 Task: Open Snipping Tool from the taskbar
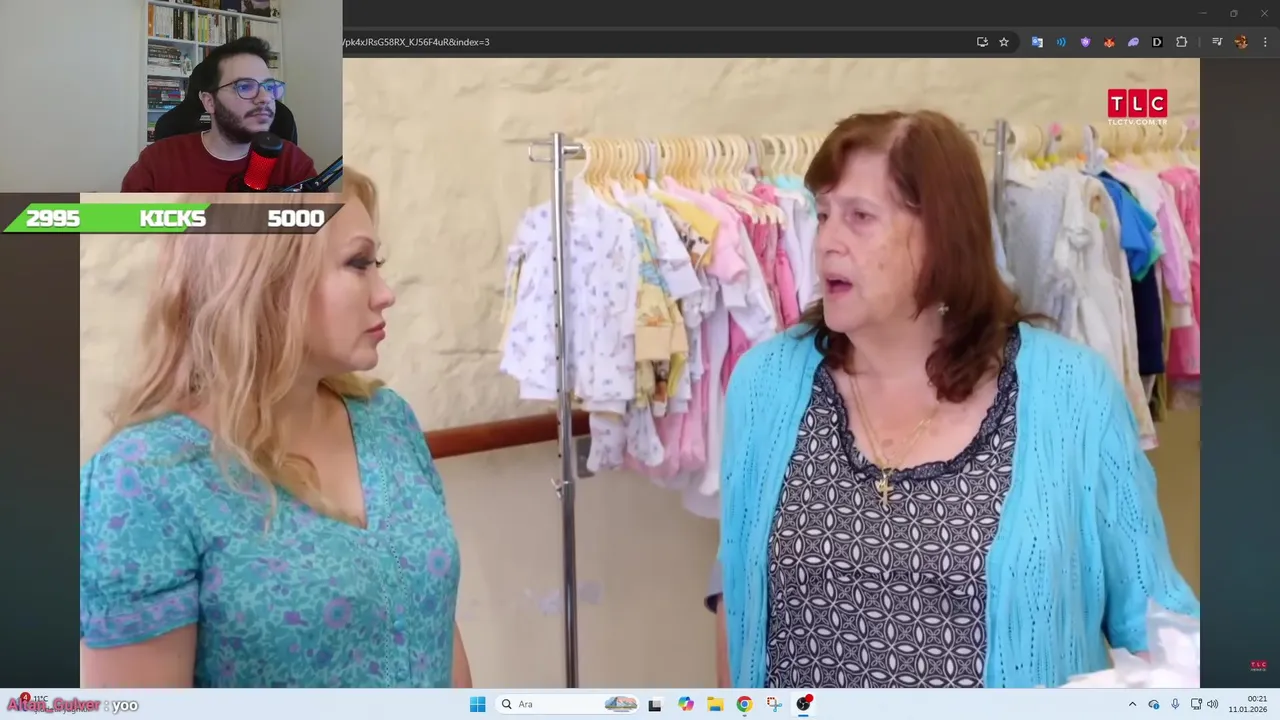pos(774,704)
